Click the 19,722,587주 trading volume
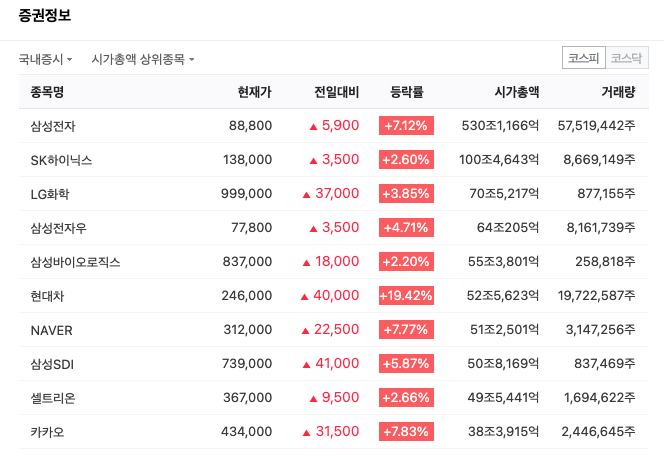 tap(596, 296)
